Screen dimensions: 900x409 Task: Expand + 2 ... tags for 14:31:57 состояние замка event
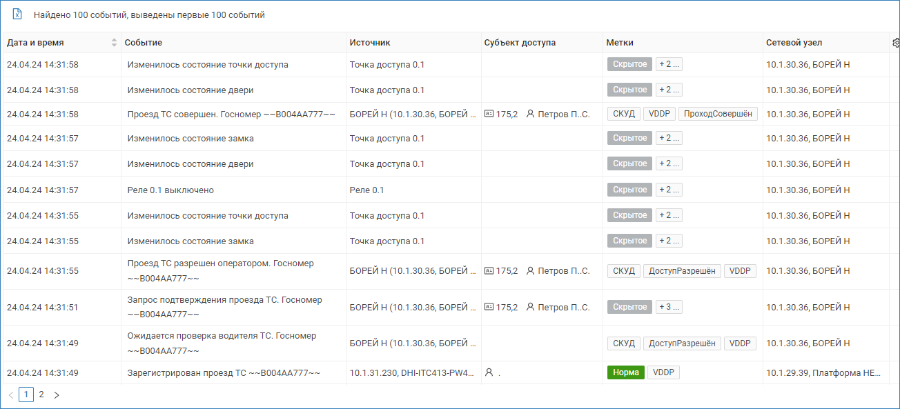pyautogui.click(x=669, y=138)
